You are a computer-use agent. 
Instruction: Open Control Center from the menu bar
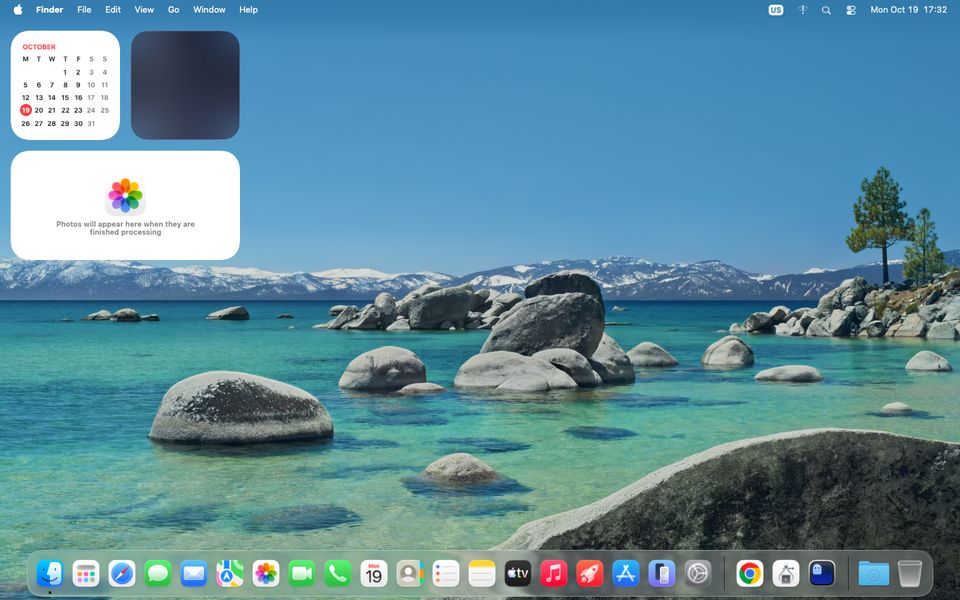tap(850, 10)
